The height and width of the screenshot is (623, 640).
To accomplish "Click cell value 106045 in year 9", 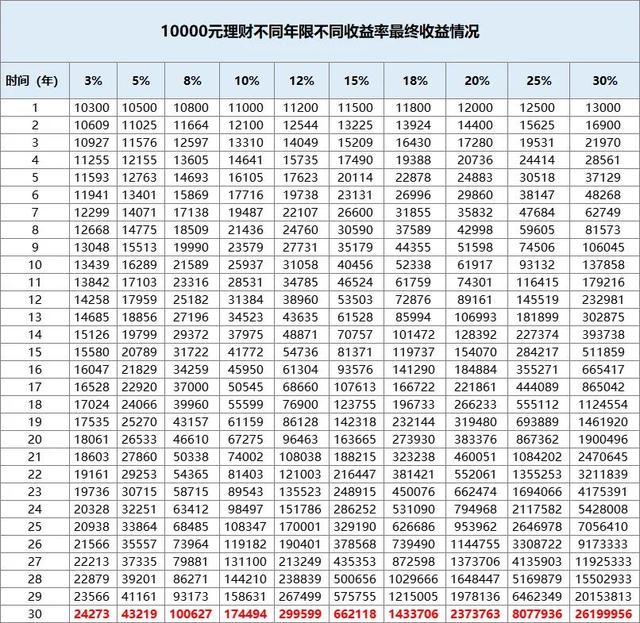I will tap(603, 247).
